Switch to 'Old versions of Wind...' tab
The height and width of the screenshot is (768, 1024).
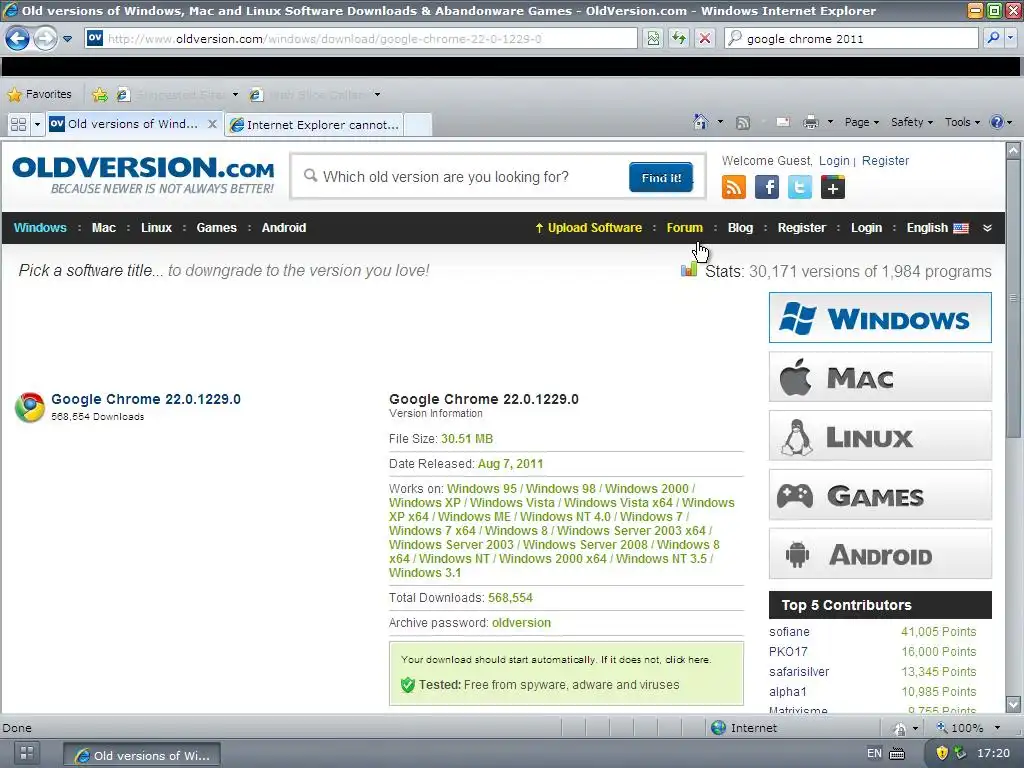pos(131,124)
